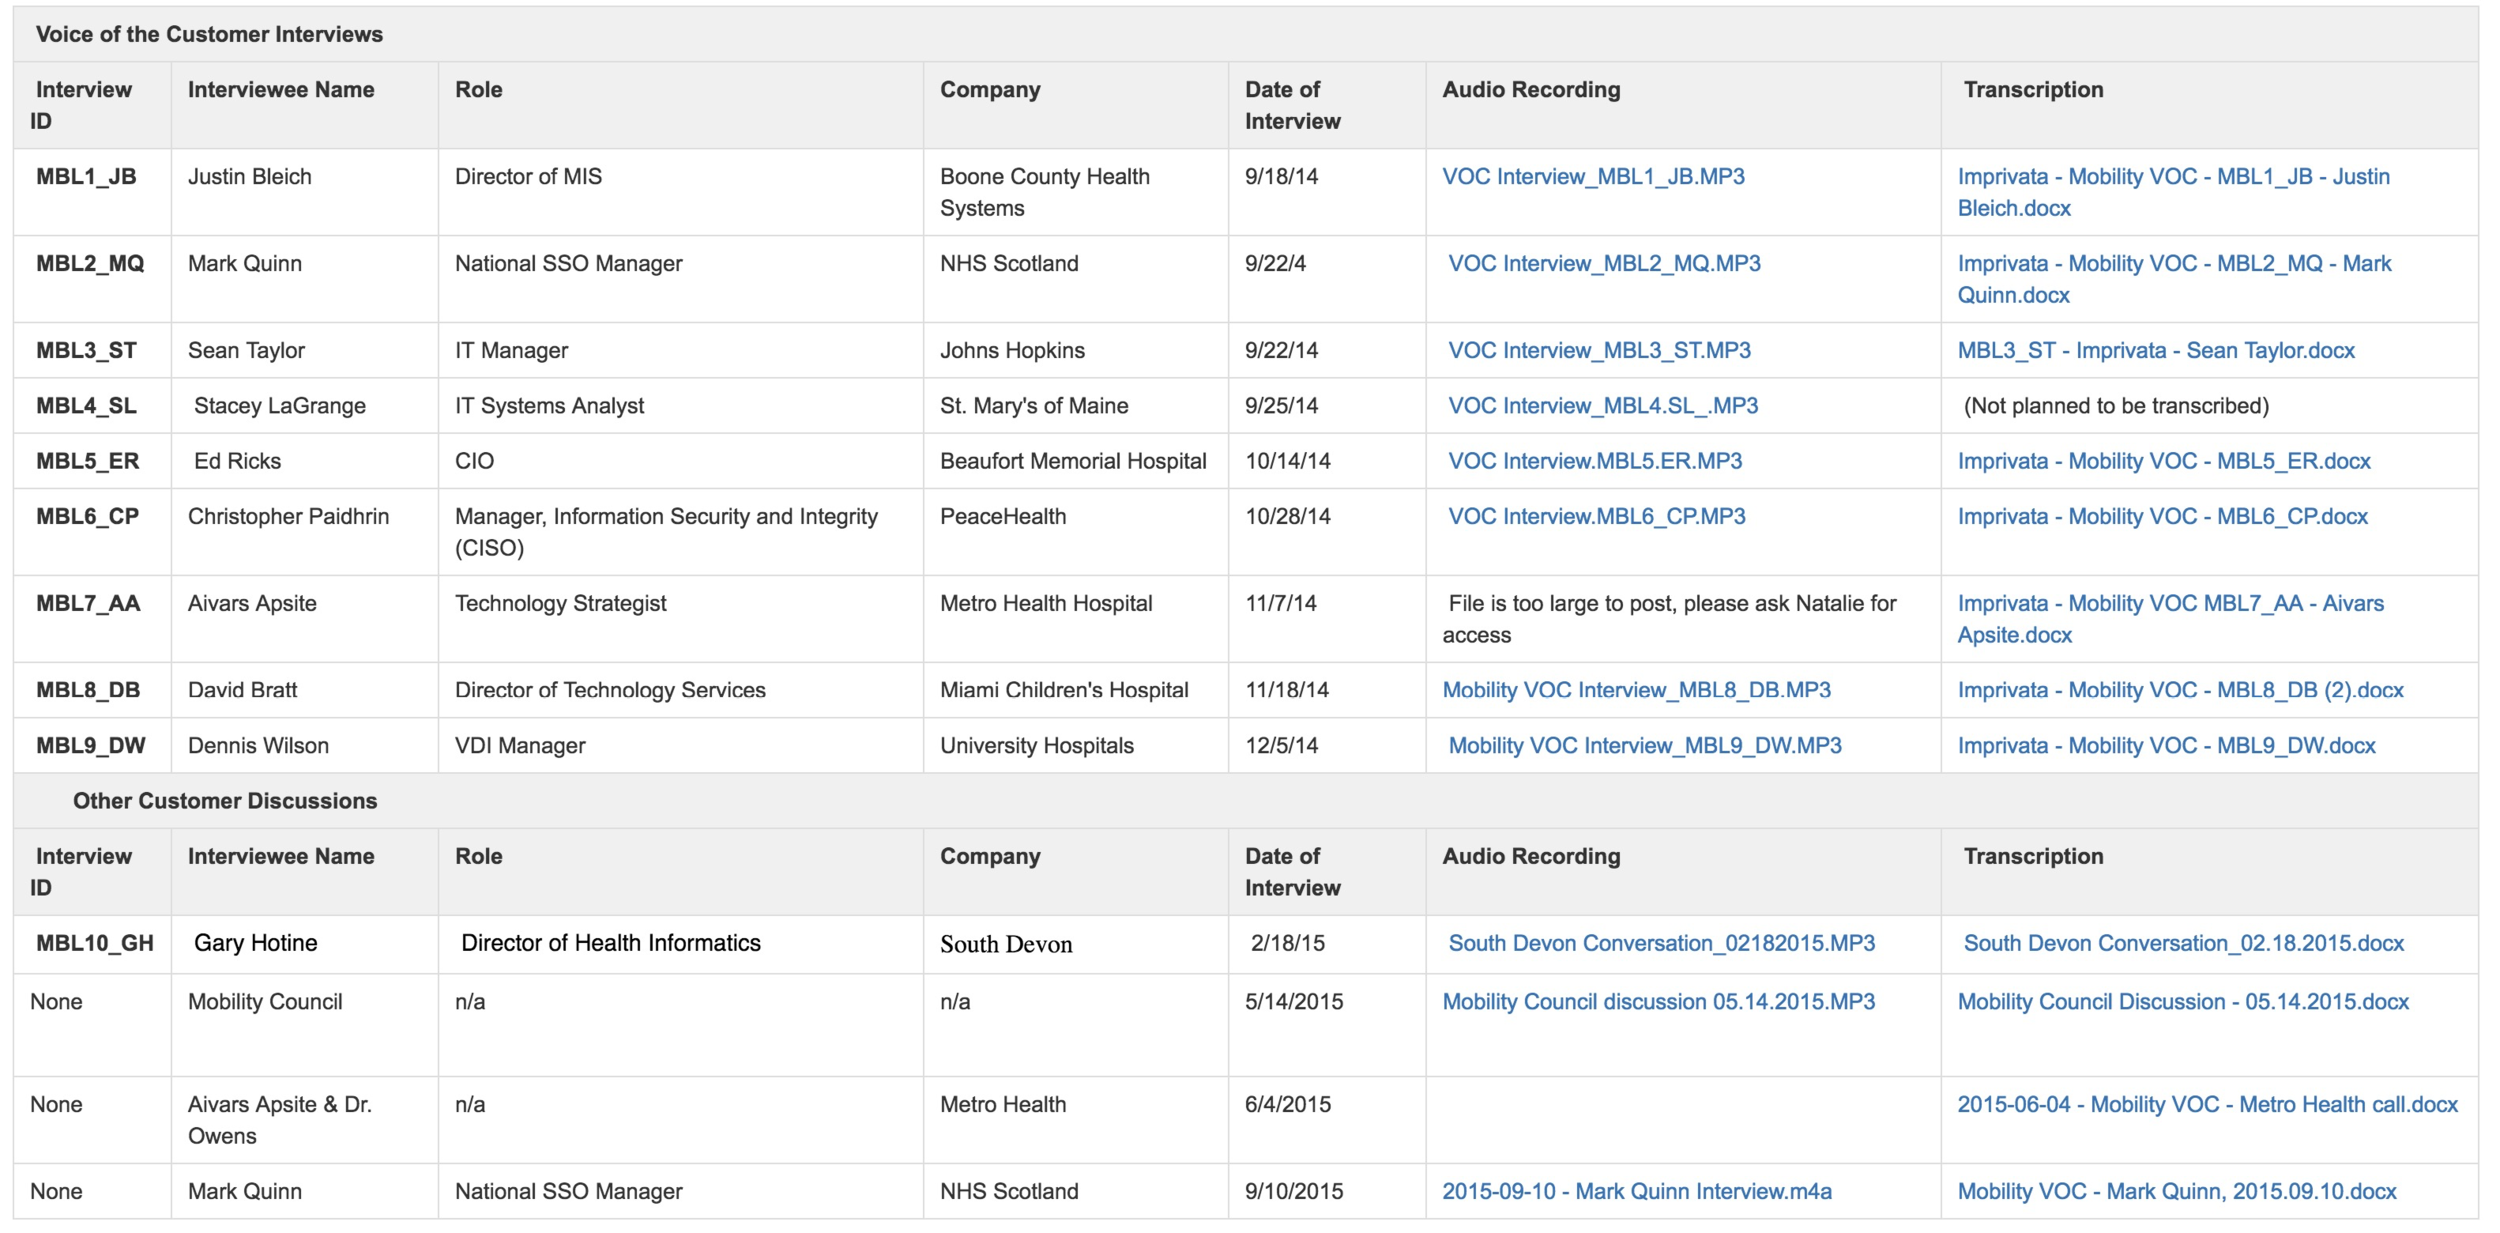The image size is (2500, 1233).
Task: Click South Devon Conversation_02182015.MP3 link
Action: pos(1660,943)
